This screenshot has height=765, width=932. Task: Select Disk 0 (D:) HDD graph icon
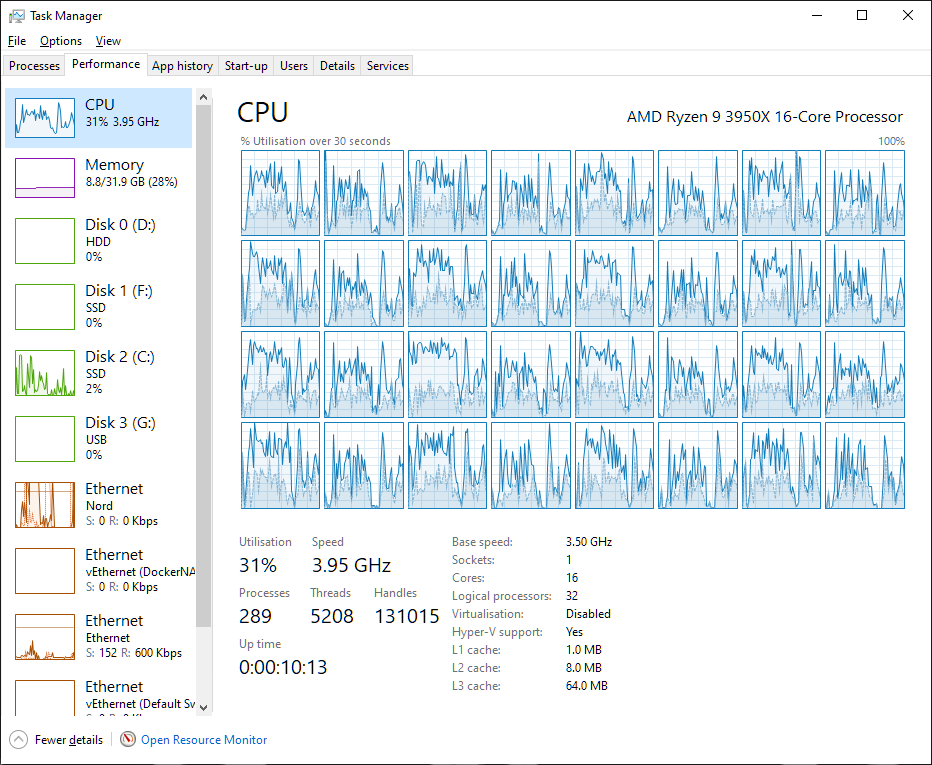(45, 240)
